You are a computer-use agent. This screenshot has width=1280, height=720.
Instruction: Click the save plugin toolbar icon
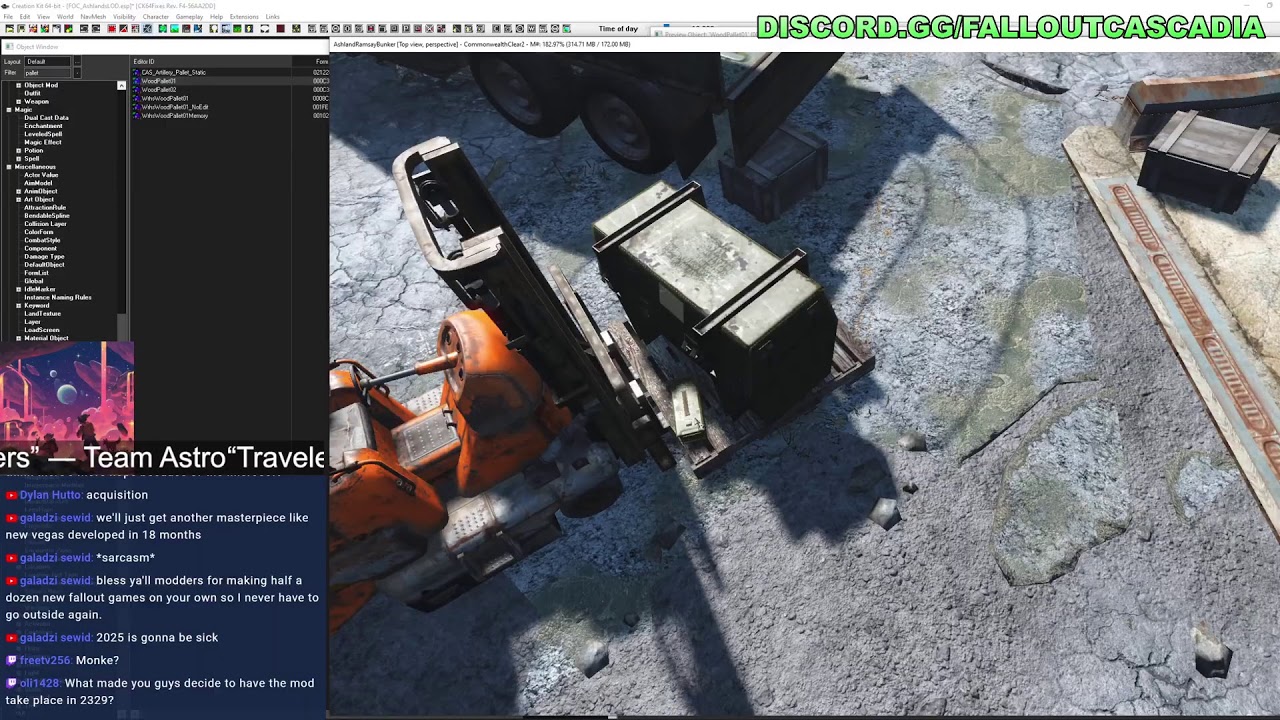21,29
